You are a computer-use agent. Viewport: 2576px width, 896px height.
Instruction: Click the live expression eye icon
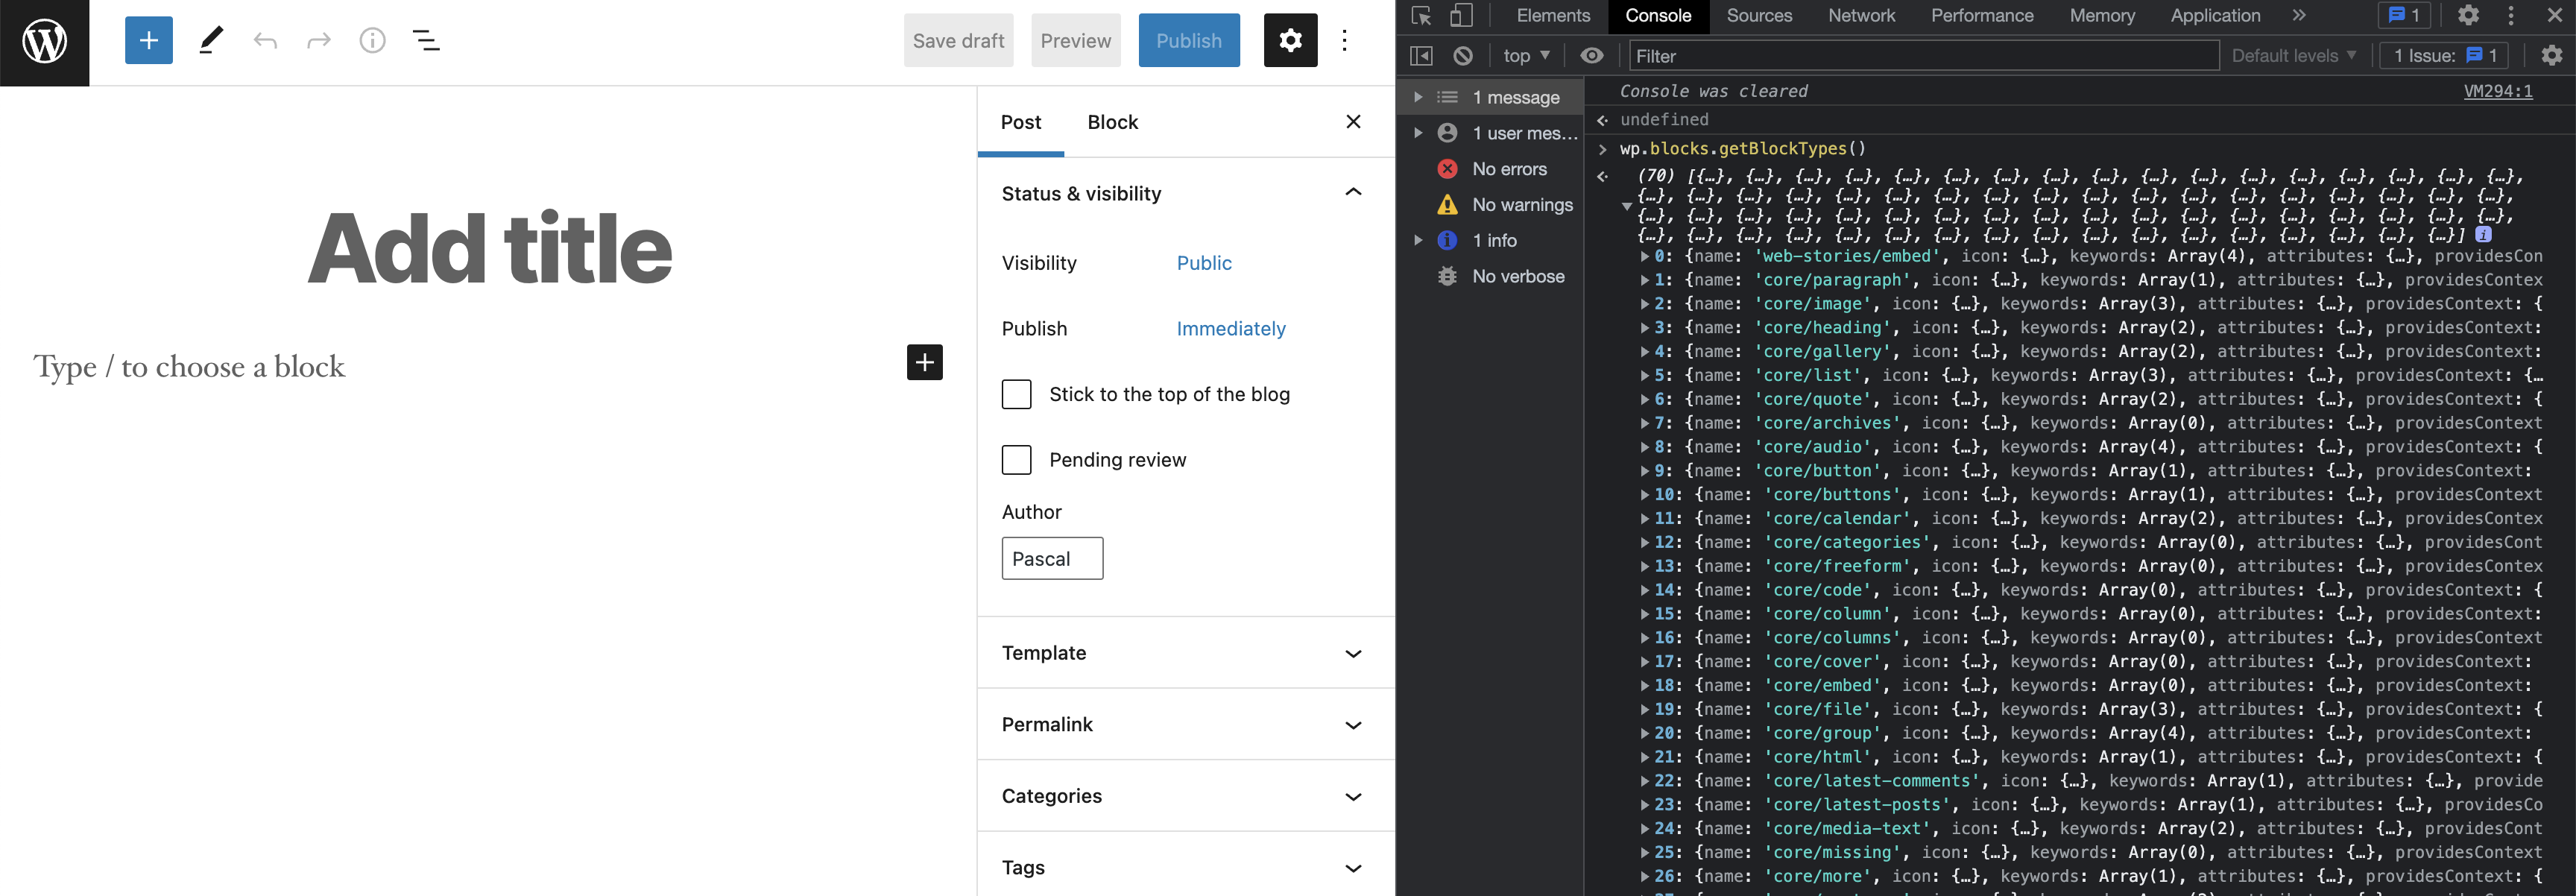click(x=1591, y=55)
